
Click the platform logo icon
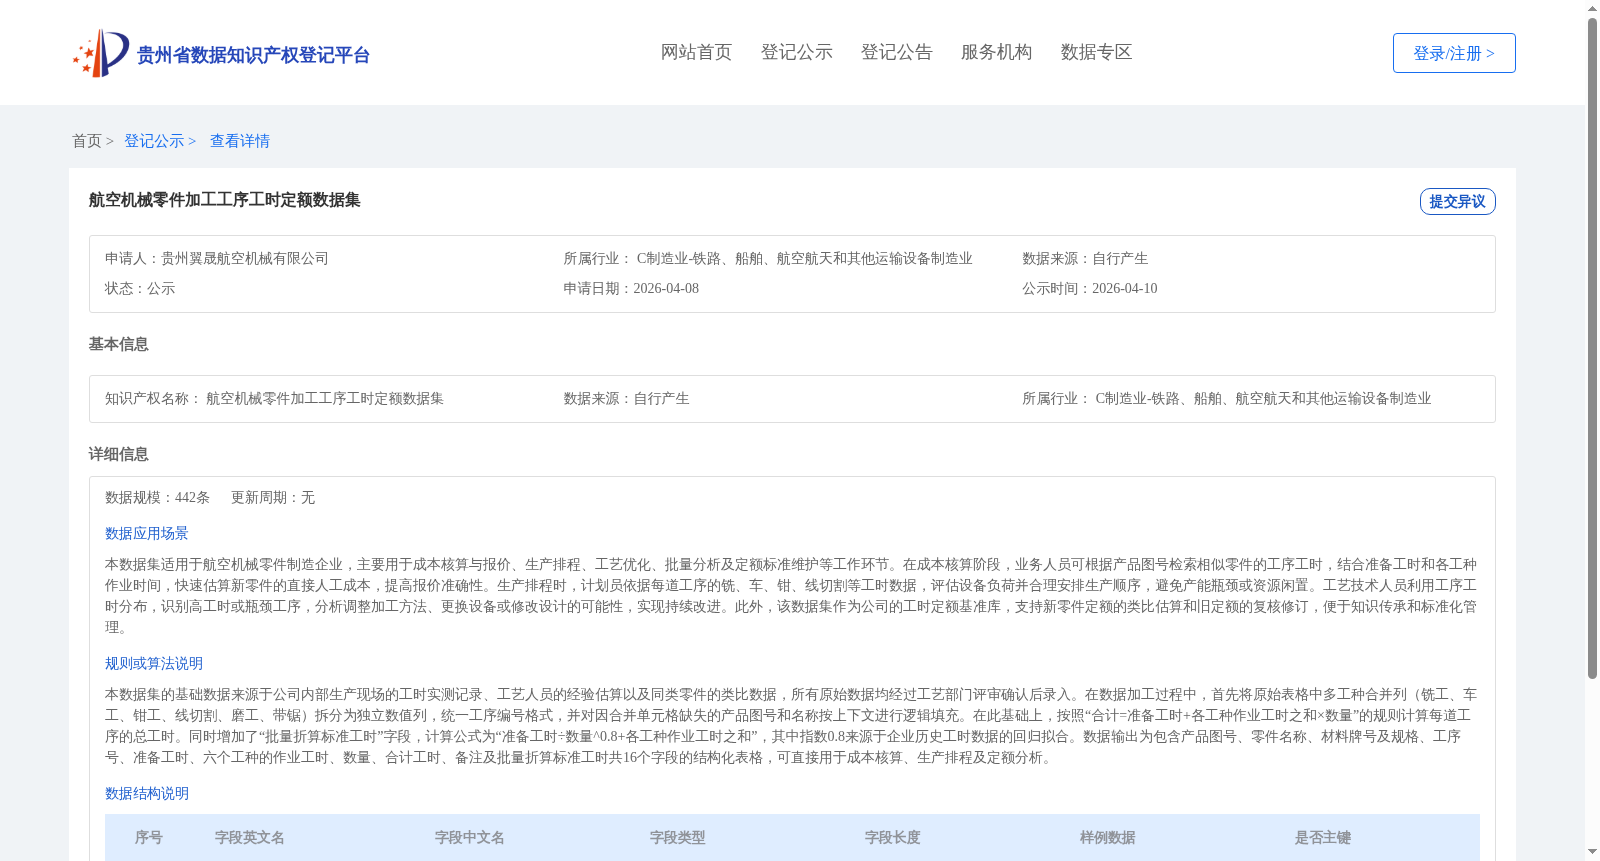[x=101, y=53]
